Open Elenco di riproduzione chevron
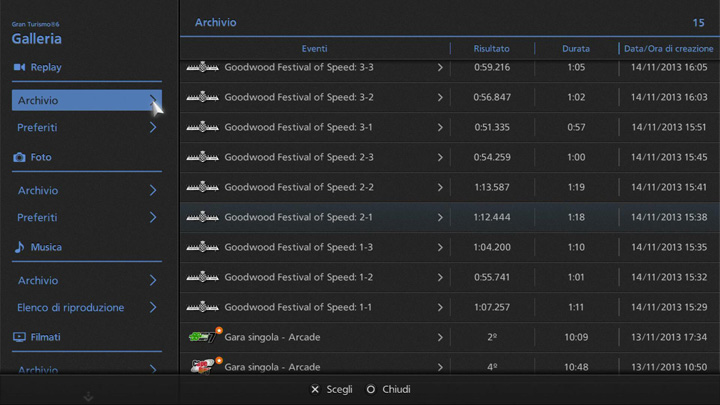720x405 pixels. click(x=153, y=307)
